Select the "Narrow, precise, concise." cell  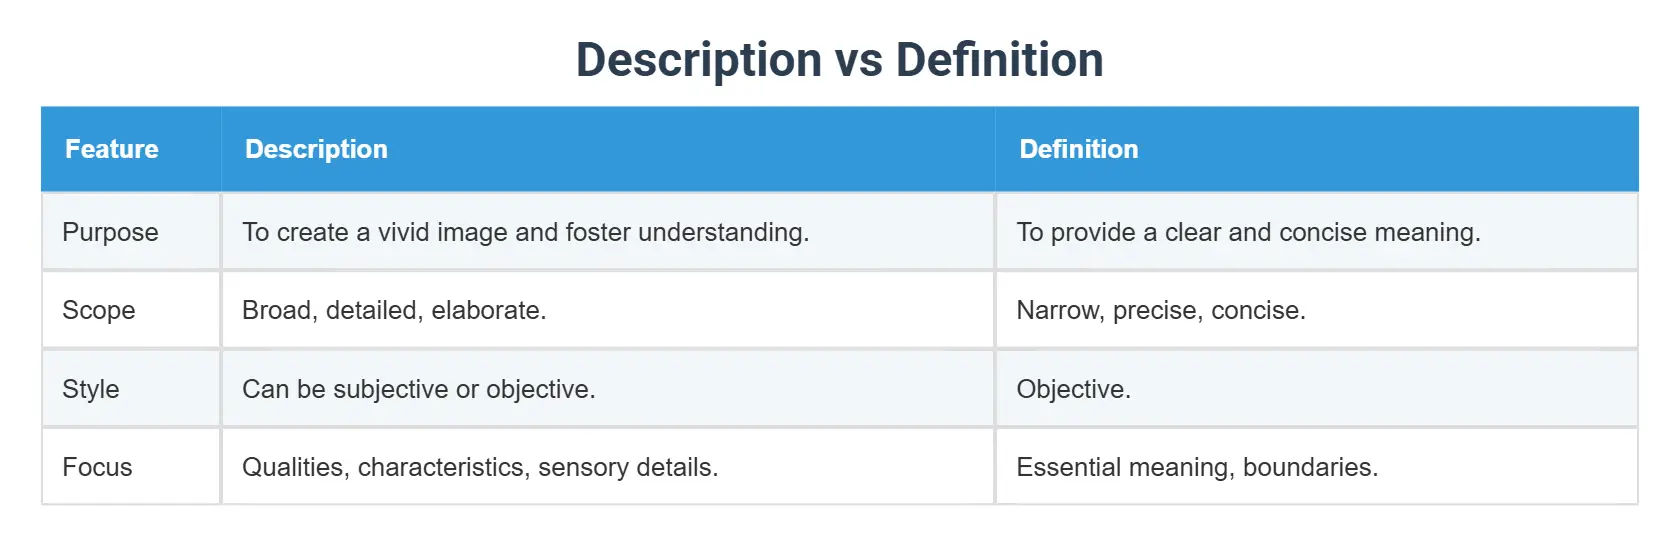click(x=1161, y=310)
